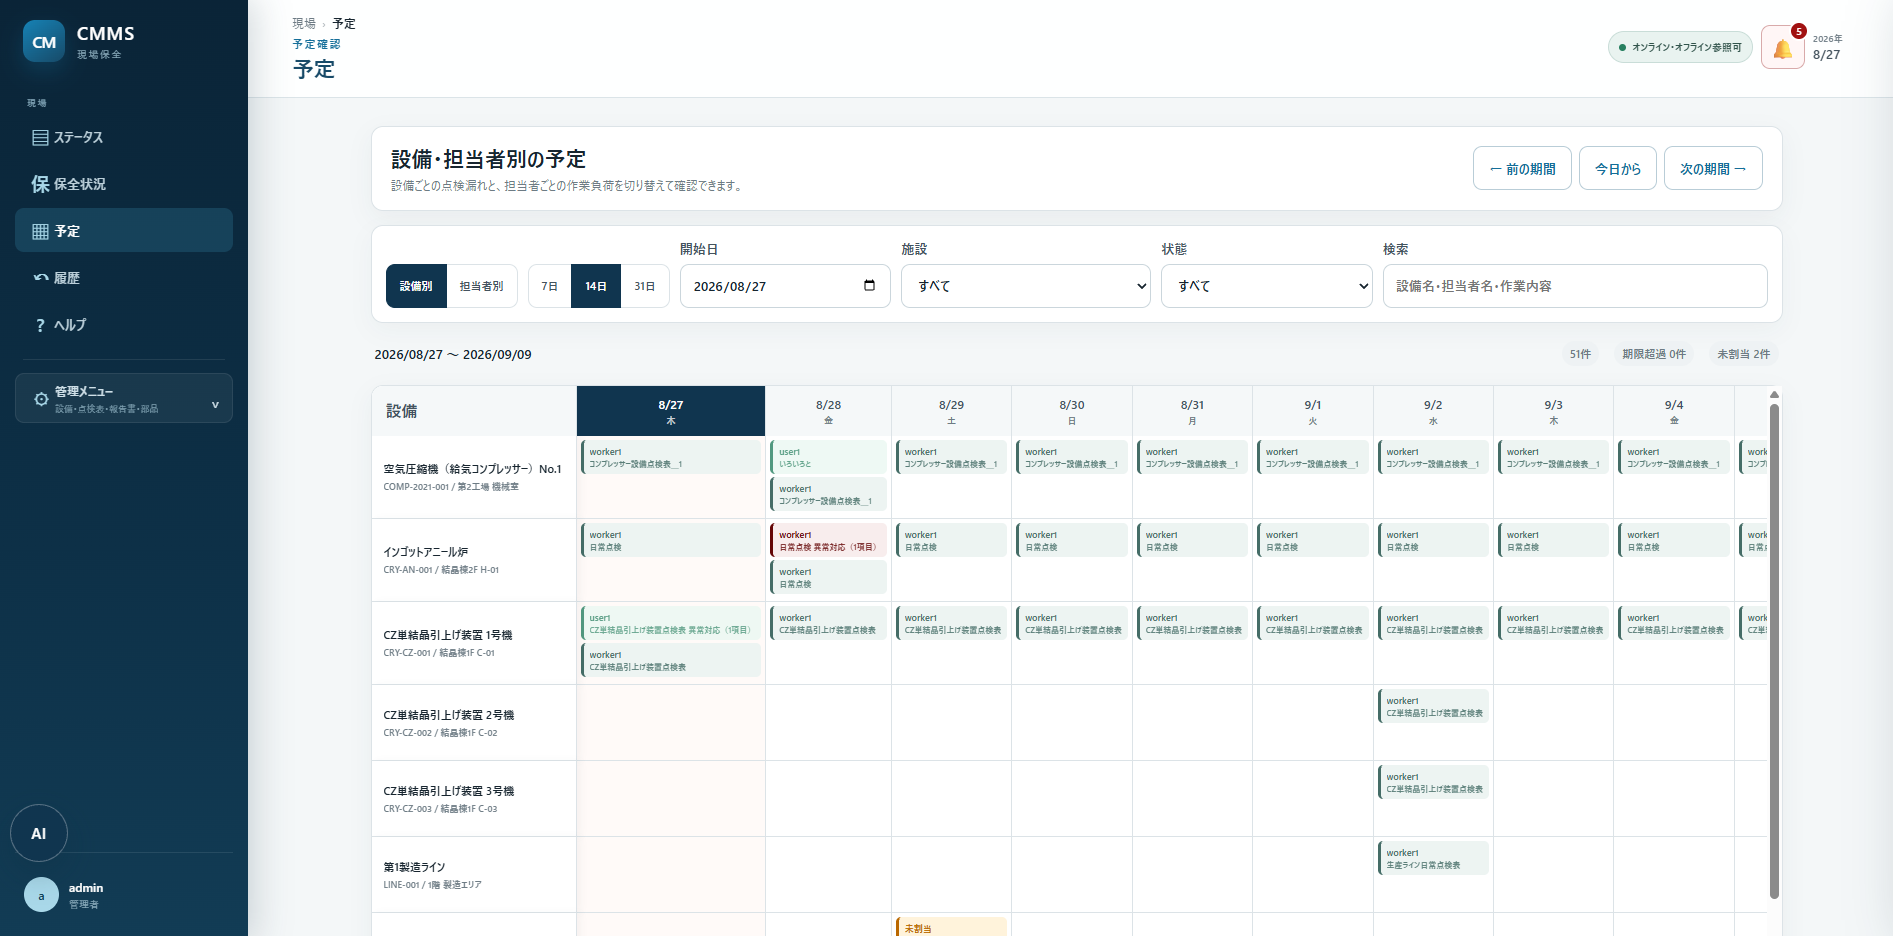Open the calendar picker in start date field

coord(869,286)
